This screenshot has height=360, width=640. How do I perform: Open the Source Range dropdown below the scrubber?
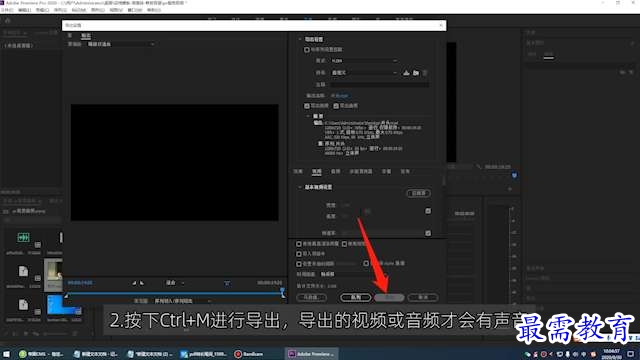click(x=182, y=301)
